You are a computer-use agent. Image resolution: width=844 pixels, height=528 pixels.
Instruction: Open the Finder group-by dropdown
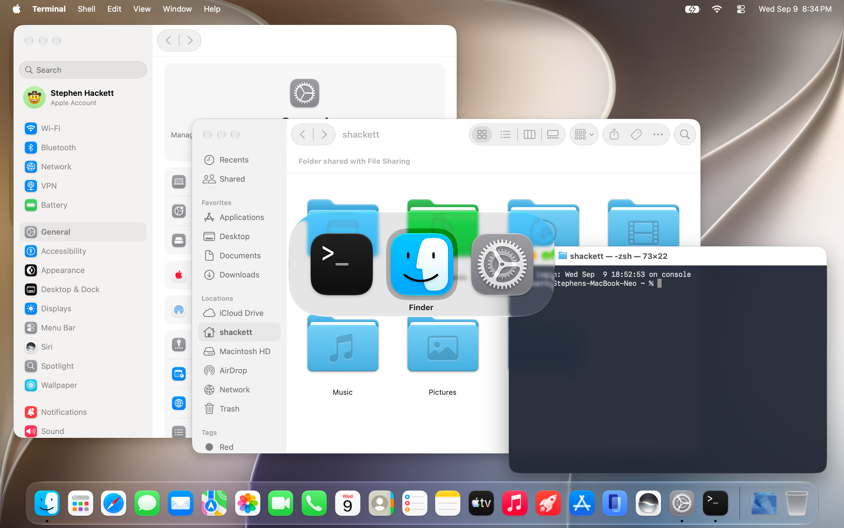(x=583, y=135)
